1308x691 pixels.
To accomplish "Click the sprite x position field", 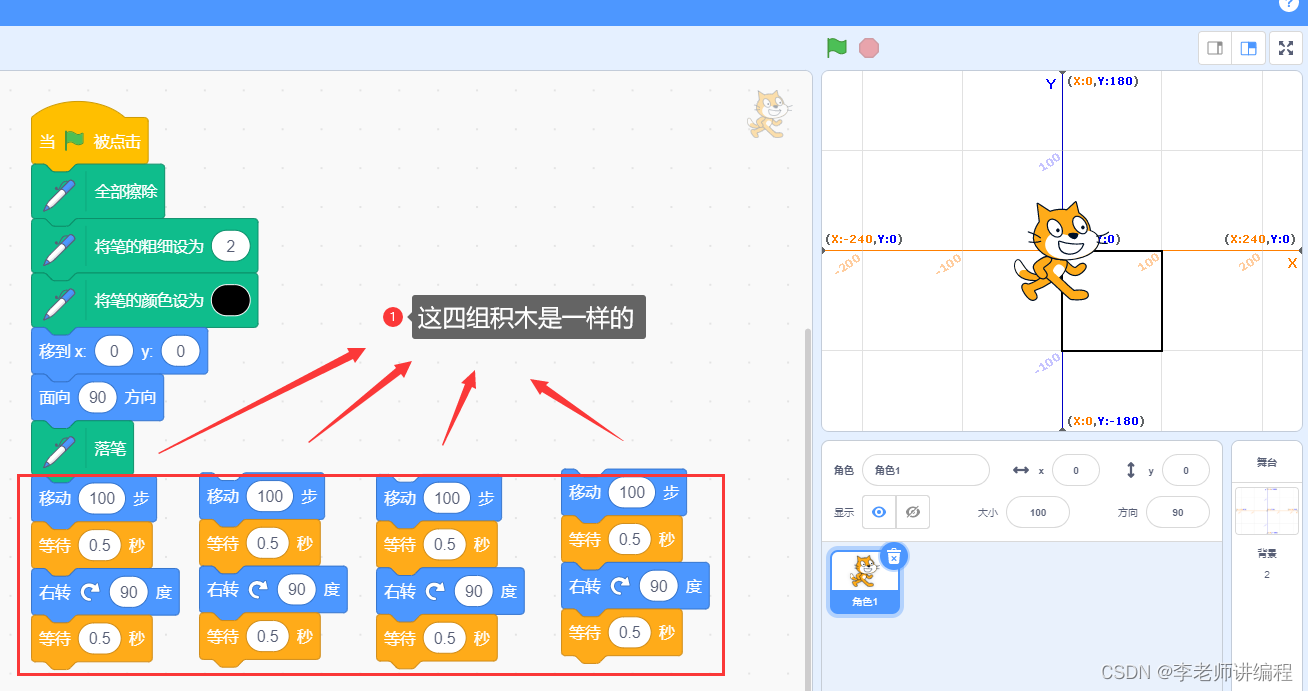I will tap(1075, 470).
